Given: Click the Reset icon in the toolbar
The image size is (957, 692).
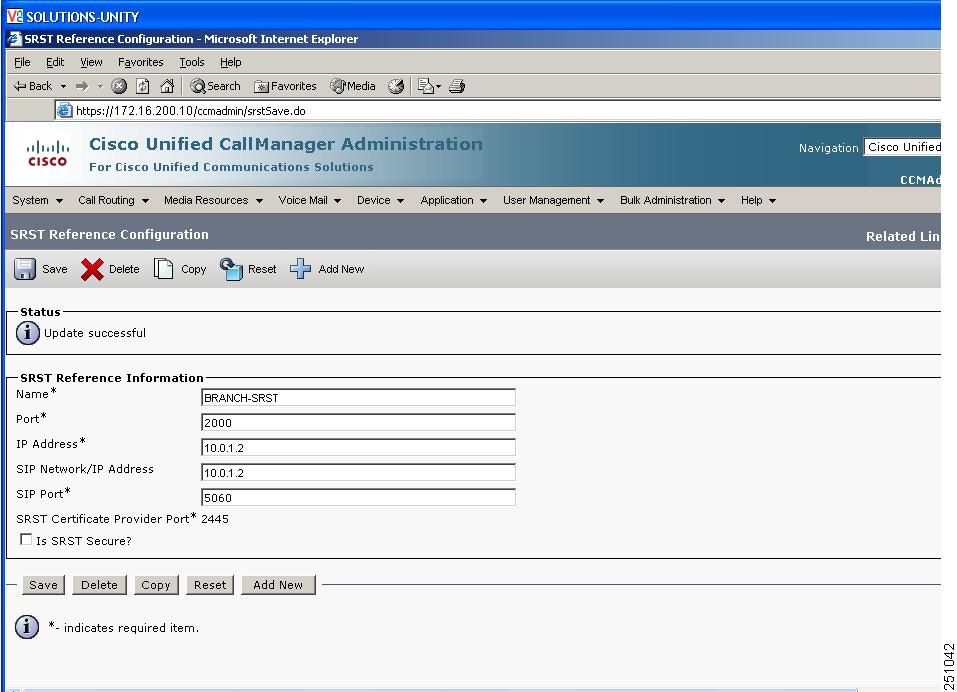Looking at the screenshot, I should [x=231, y=269].
